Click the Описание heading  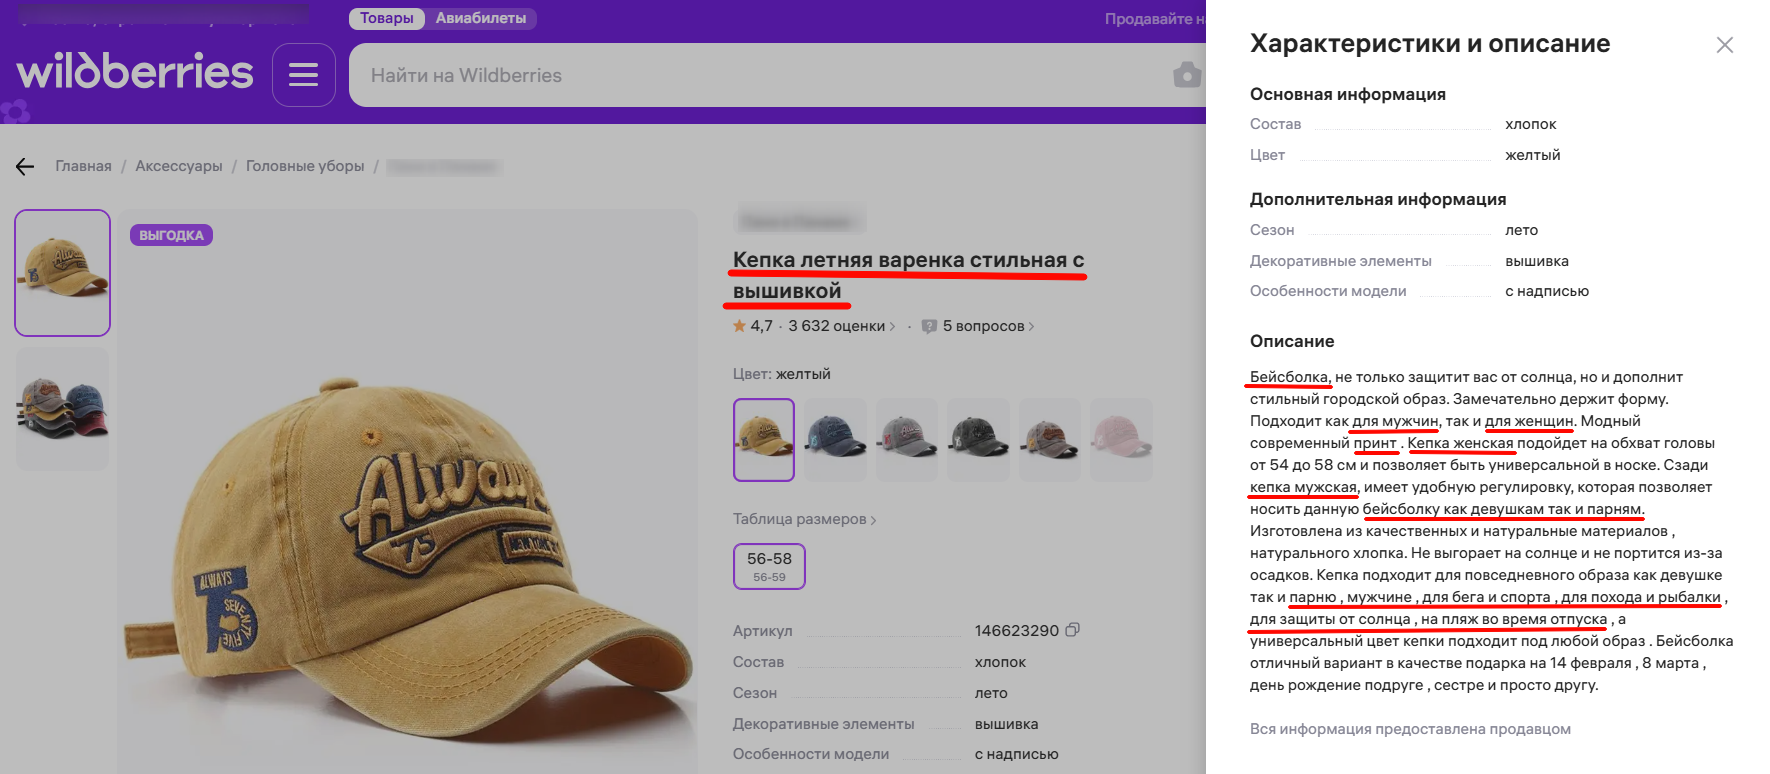pyautogui.click(x=1292, y=341)
